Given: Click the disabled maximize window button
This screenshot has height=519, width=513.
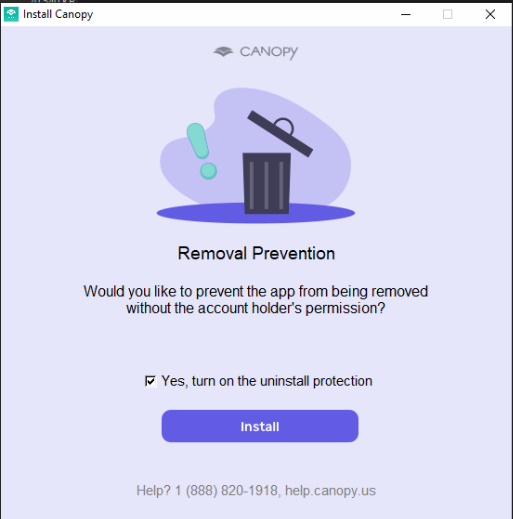Looking at the screenshot, I should coord(447,14).
